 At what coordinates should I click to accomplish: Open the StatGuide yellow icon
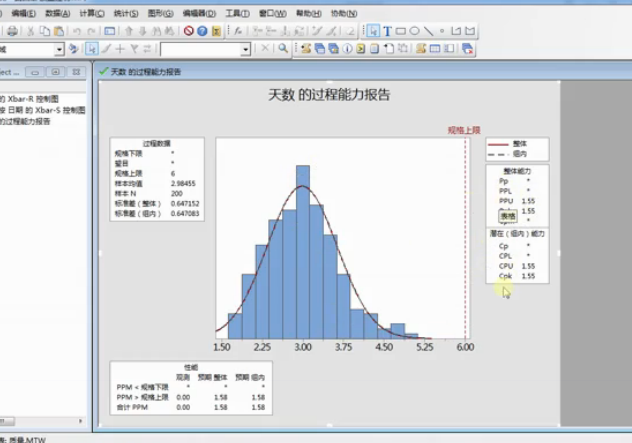(216, 31)
